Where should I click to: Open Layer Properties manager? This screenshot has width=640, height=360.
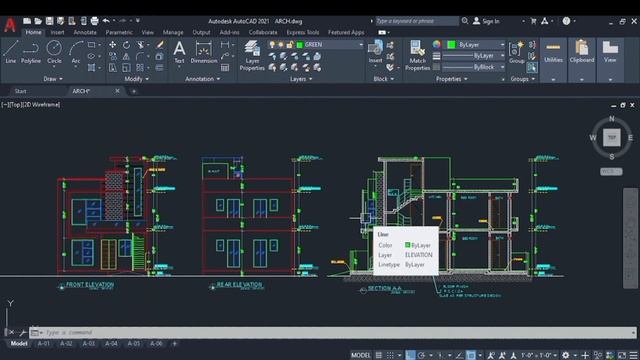pyautogui.click(x=252, y=56)
